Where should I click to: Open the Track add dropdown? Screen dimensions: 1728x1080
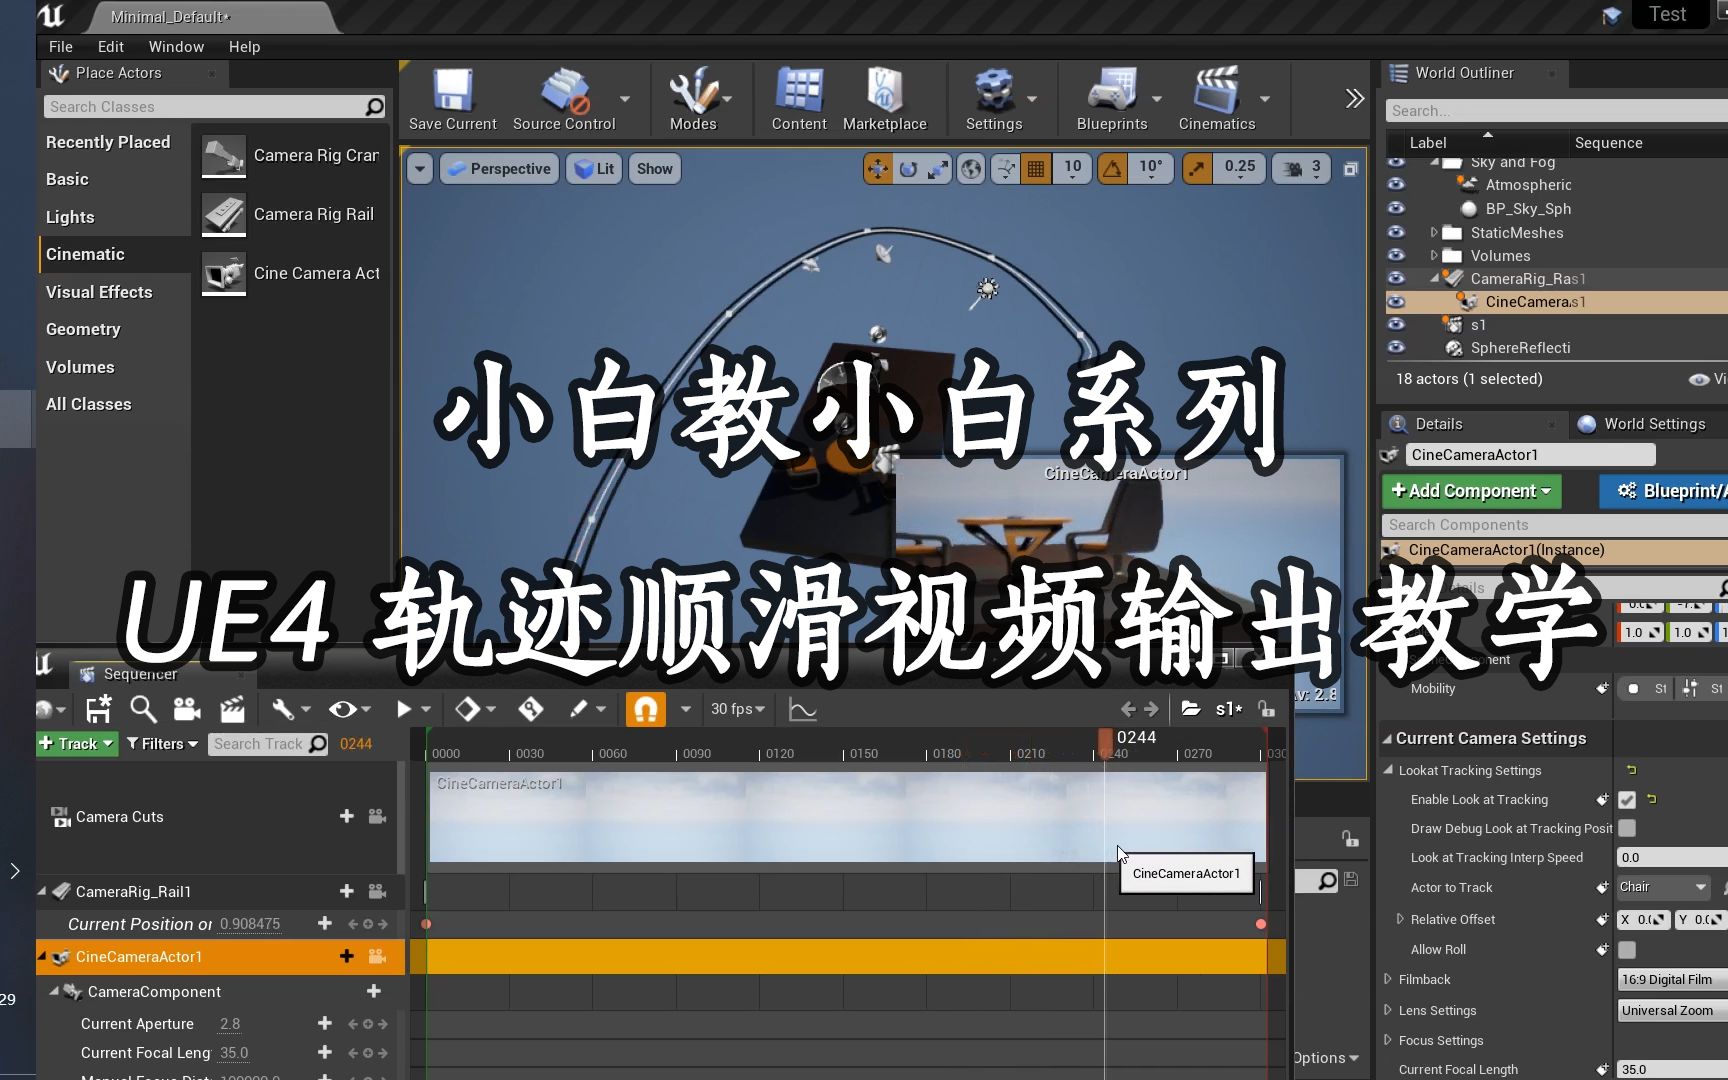pyautogui.click(x=78, y=743)
